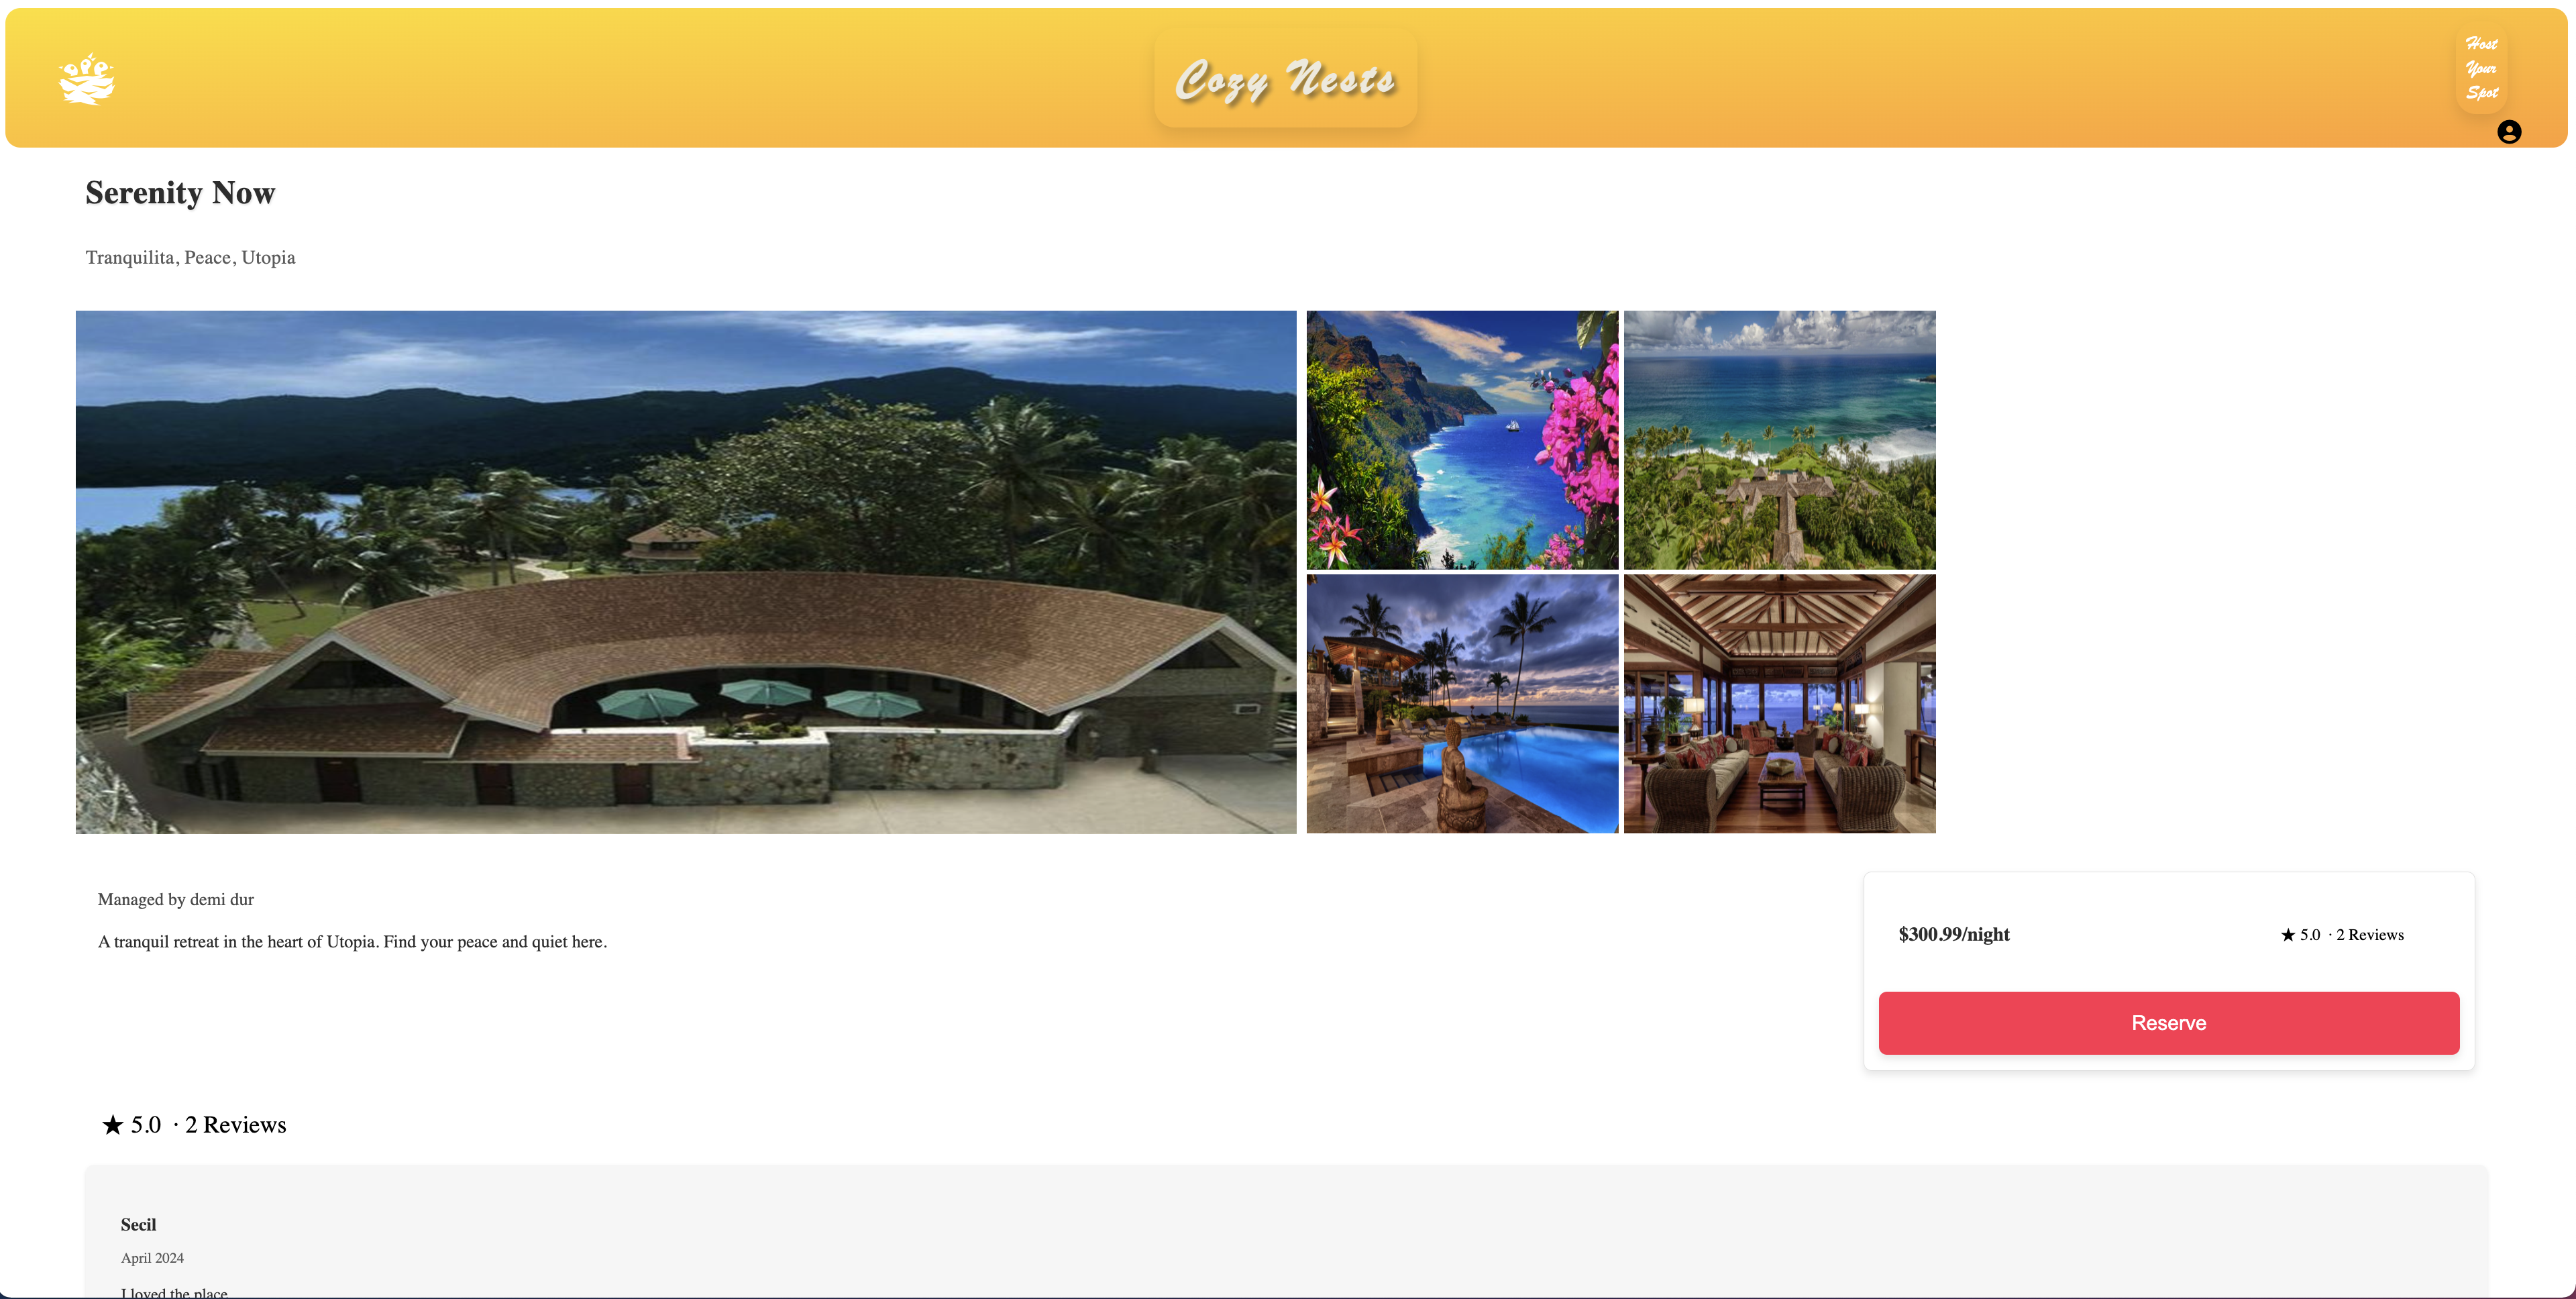Click the reviewer name Secil
The image size is (2576, 1299).
tap(138, 1225)
